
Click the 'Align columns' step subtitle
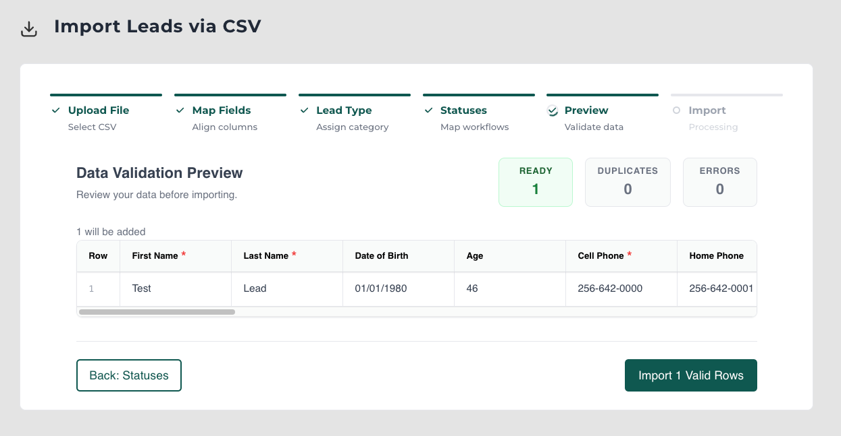pos(225,127)
